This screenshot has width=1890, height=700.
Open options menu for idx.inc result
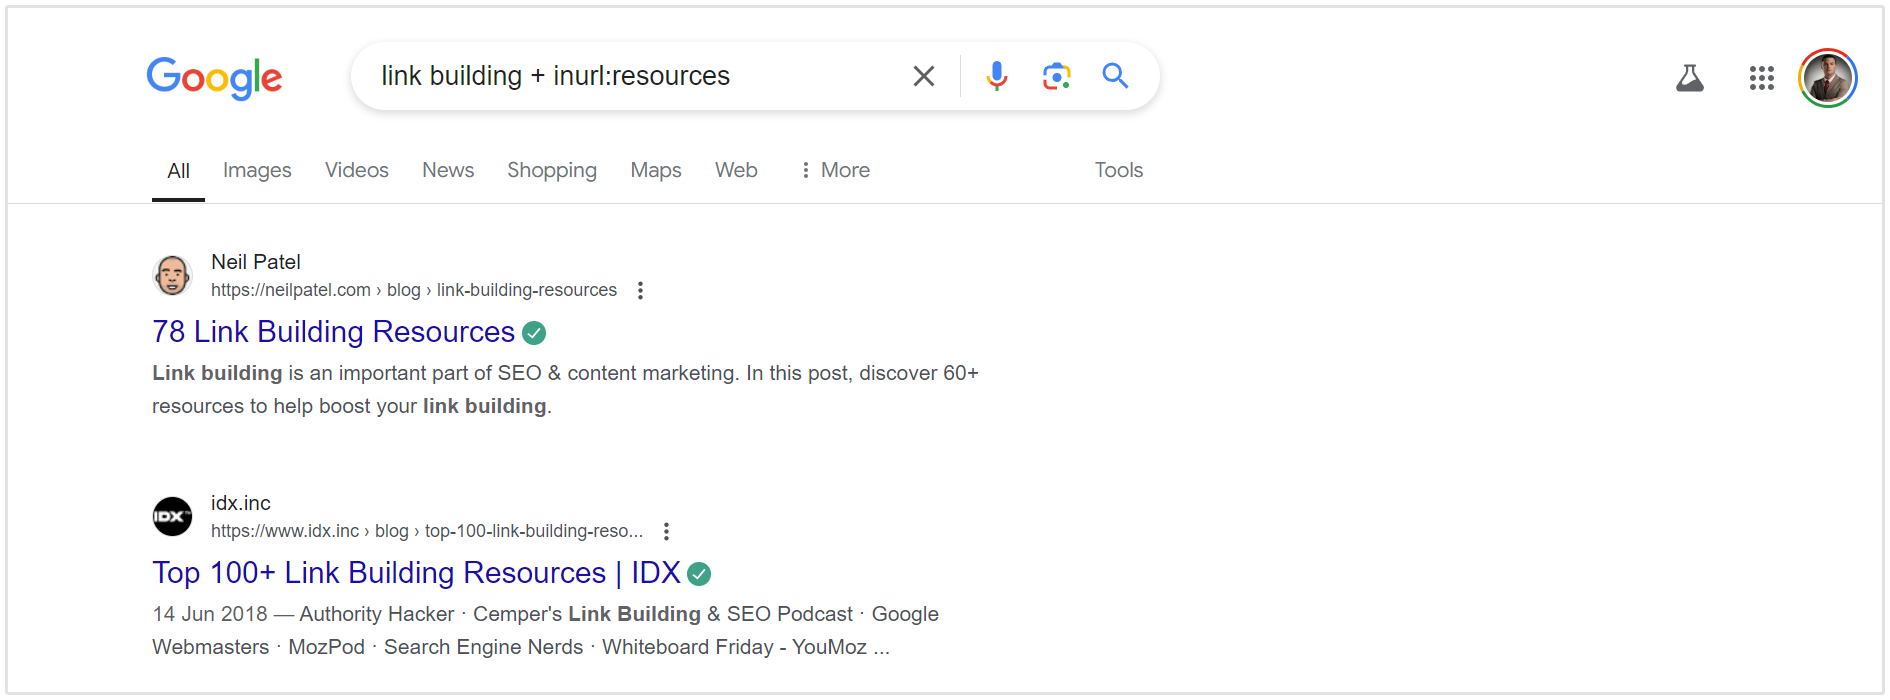666,531
